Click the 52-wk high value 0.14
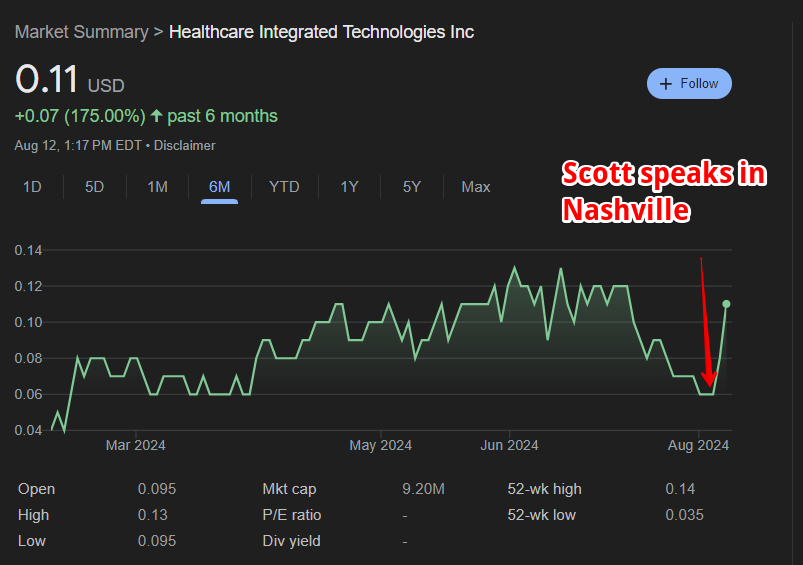 [x=680, y=489]
